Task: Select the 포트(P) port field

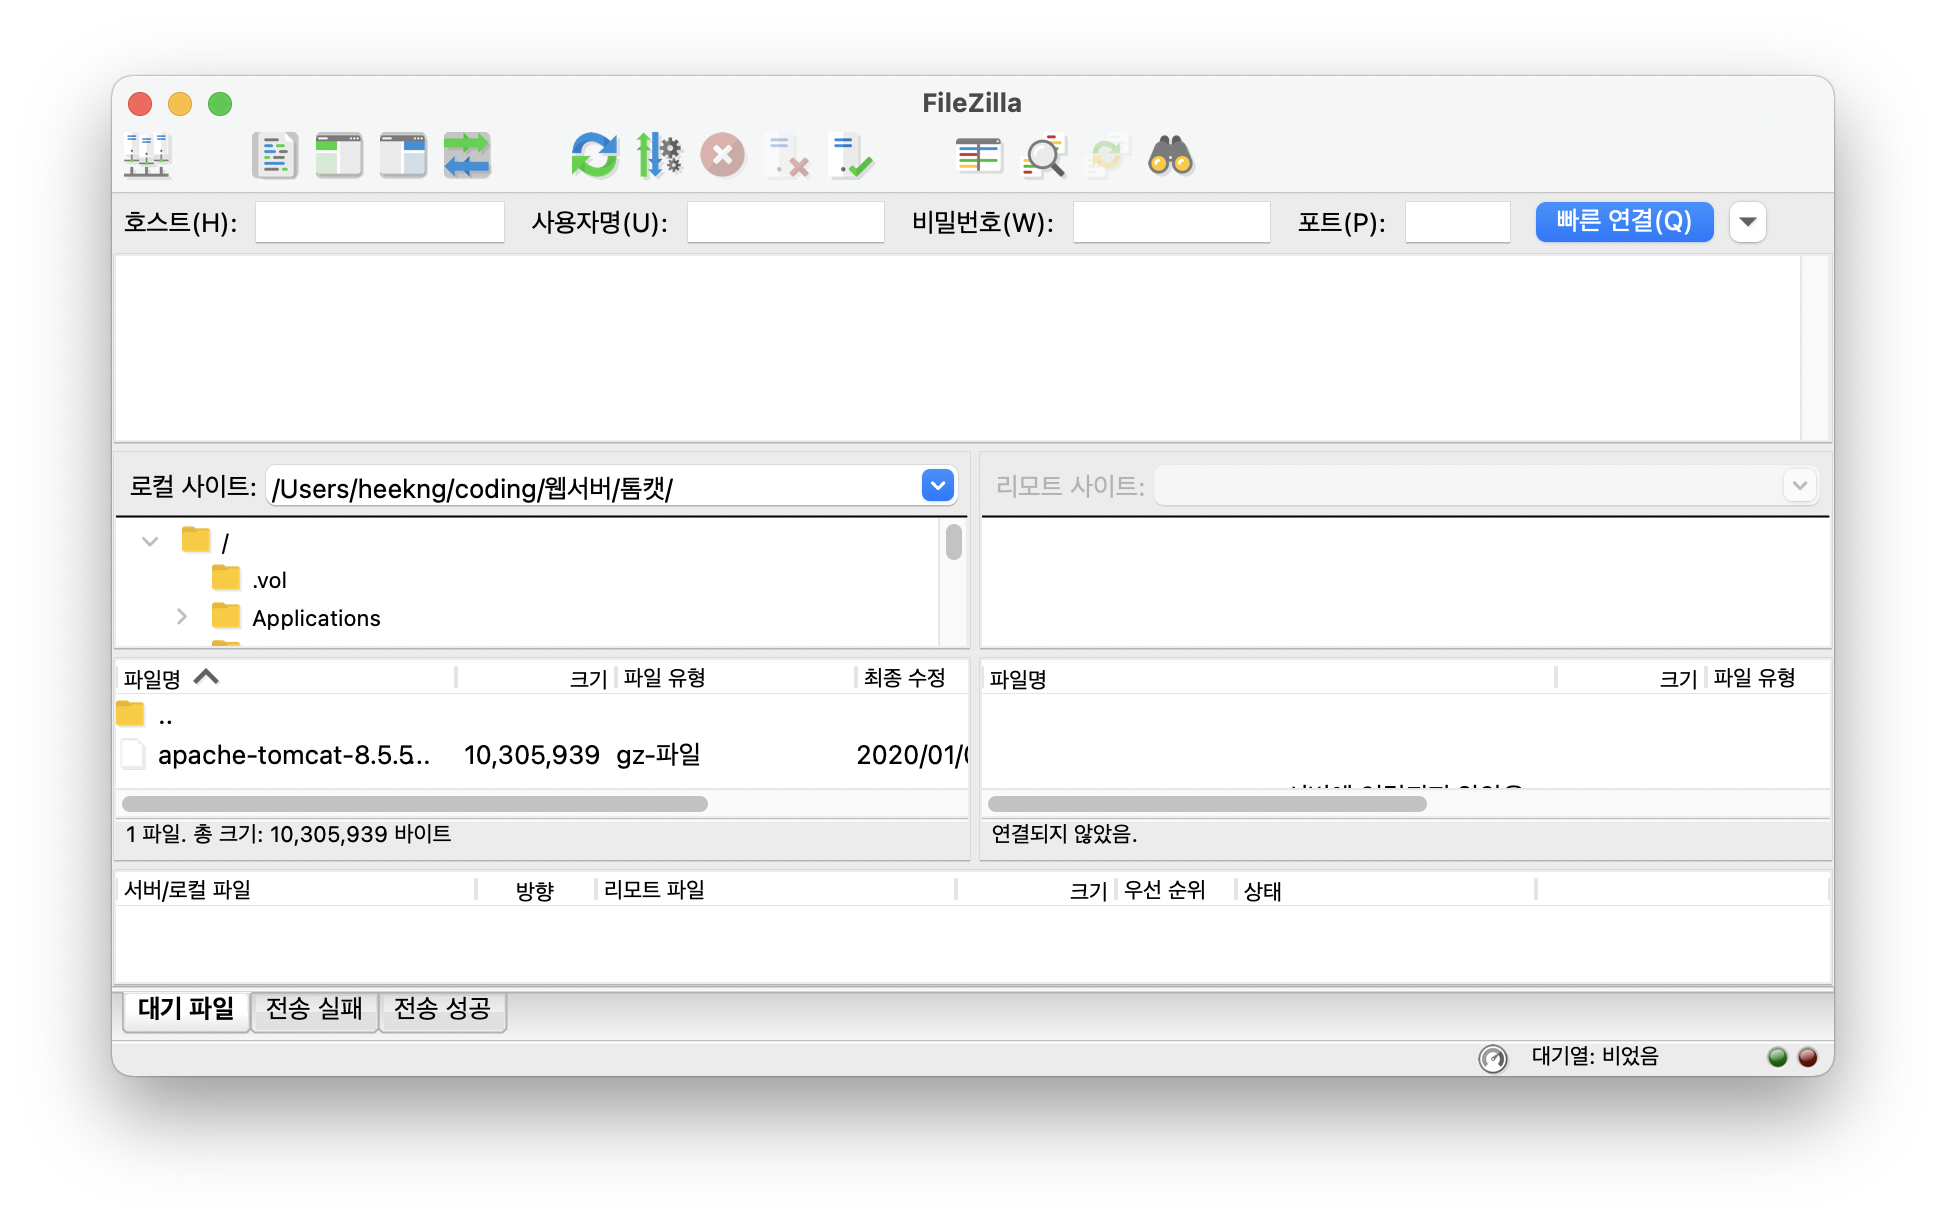Action: click(1458, 222)
